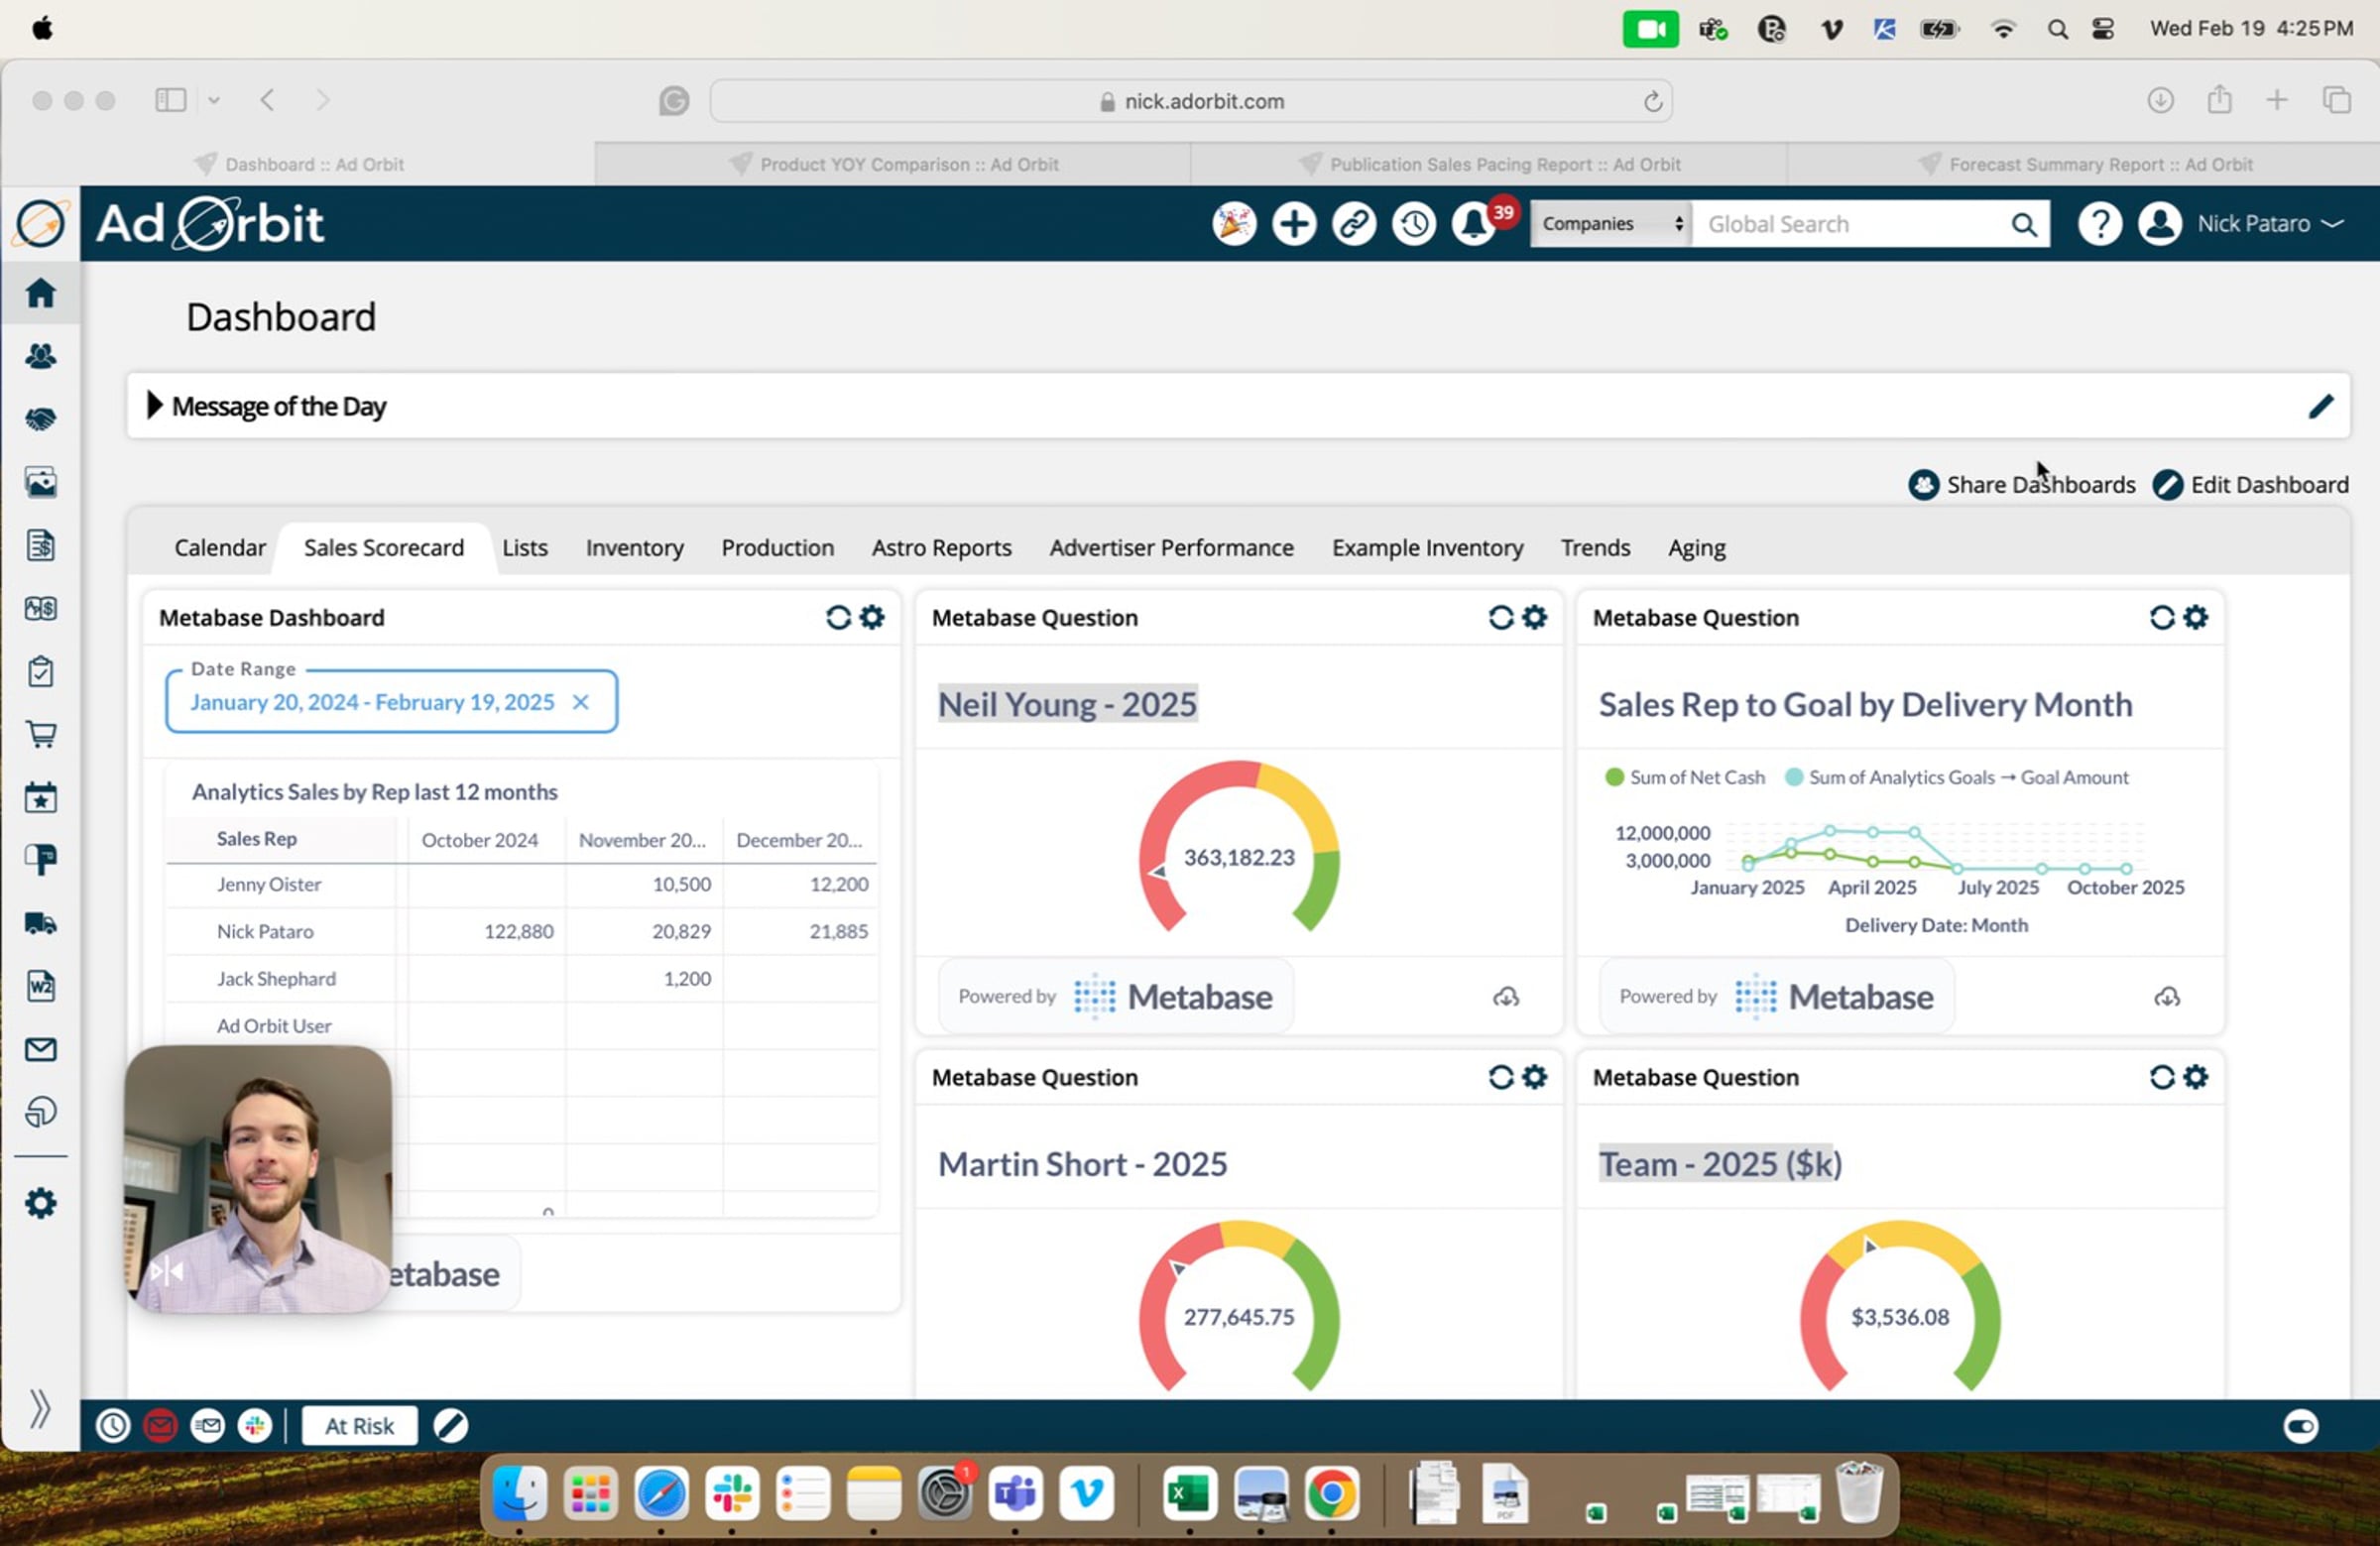
Task: Refresh the Metabase Dashboard widget
Action: tap(838, 617)
